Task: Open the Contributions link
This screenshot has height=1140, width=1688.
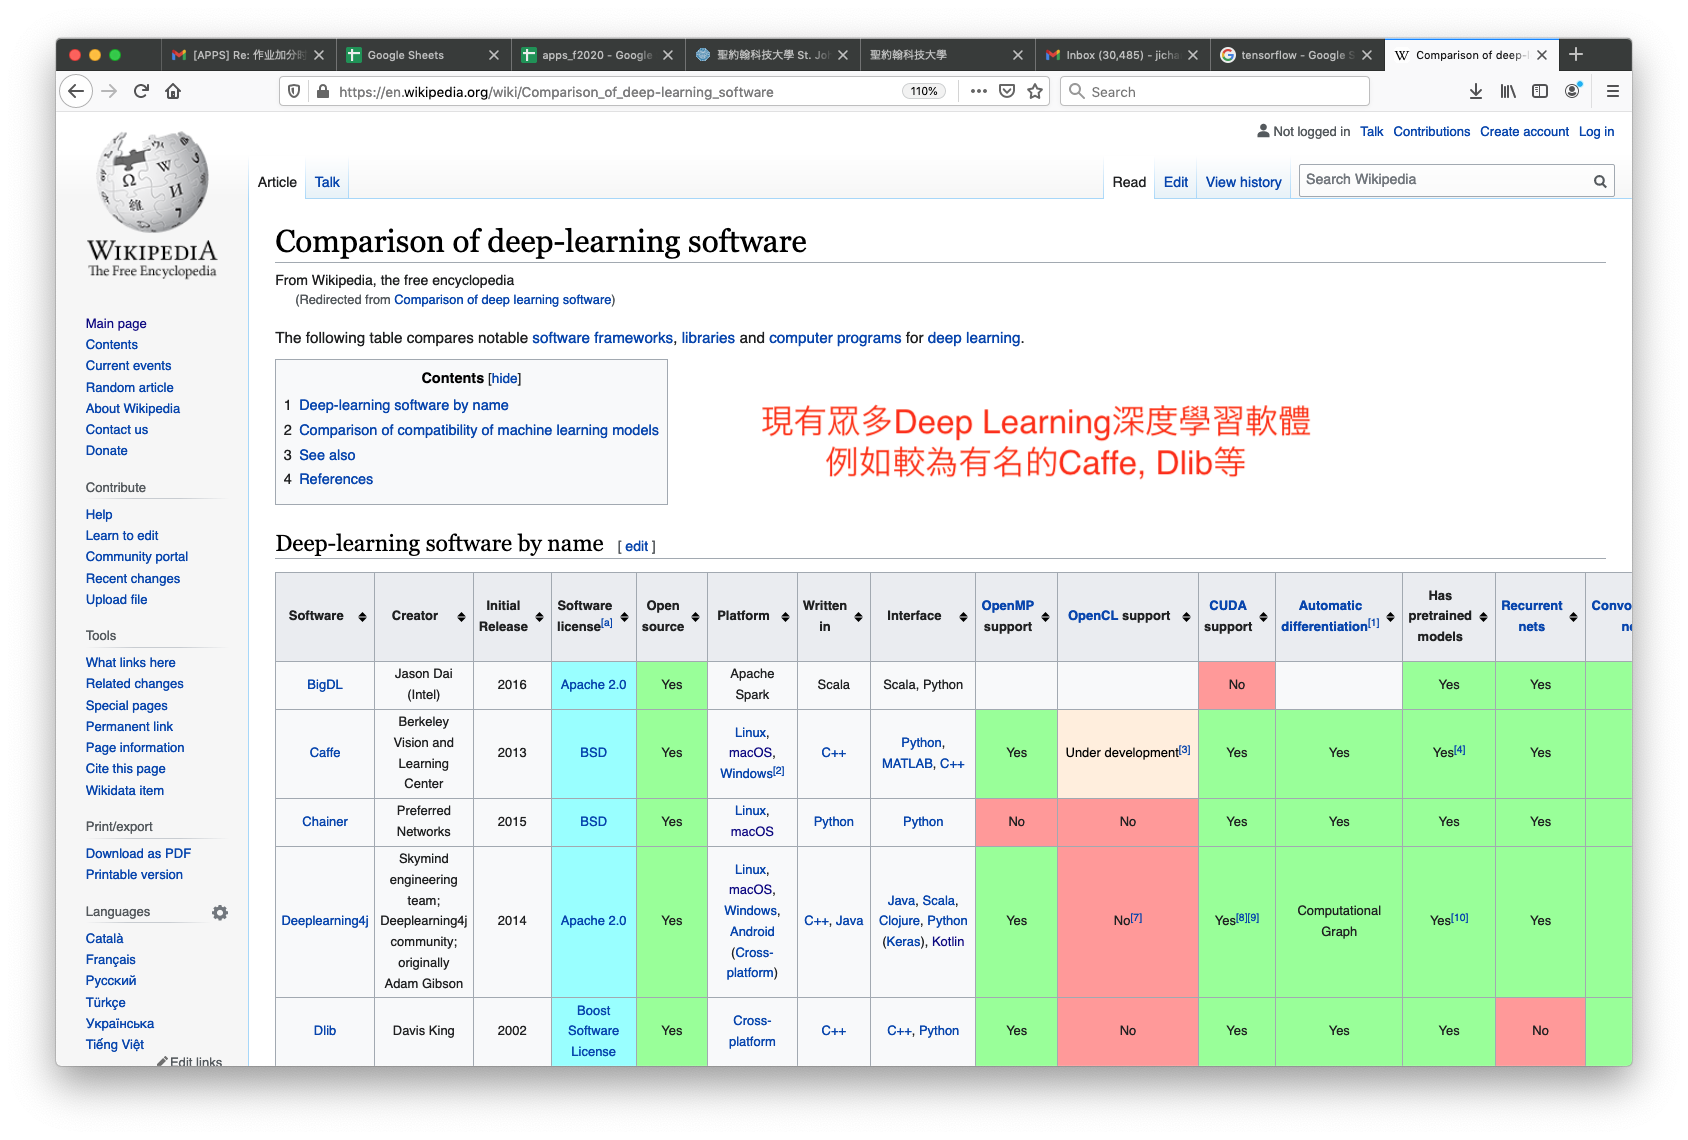Action: 1431,132
